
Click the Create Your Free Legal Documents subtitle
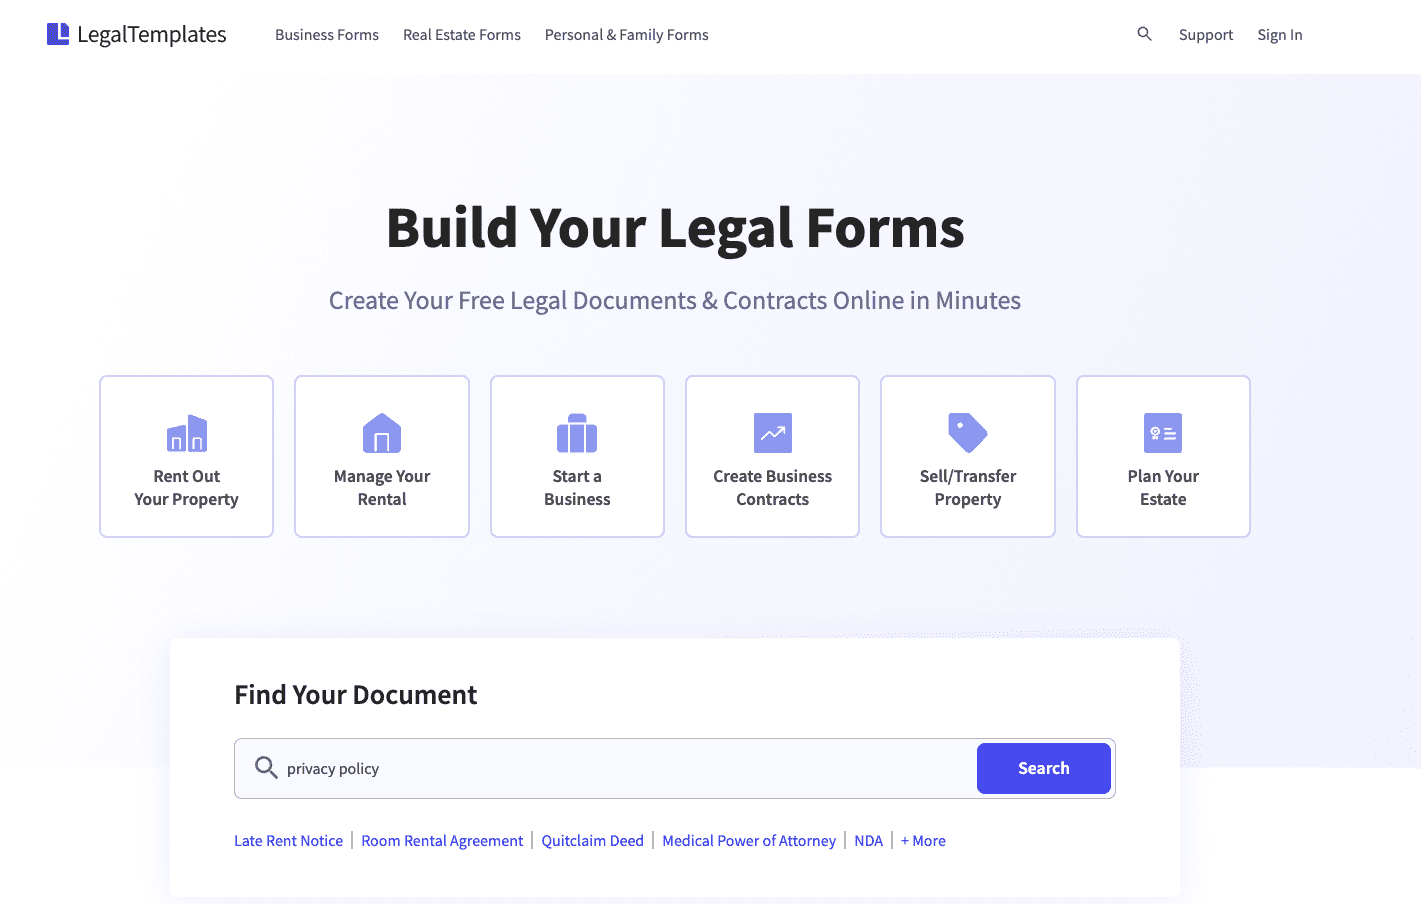click(675, 301)
